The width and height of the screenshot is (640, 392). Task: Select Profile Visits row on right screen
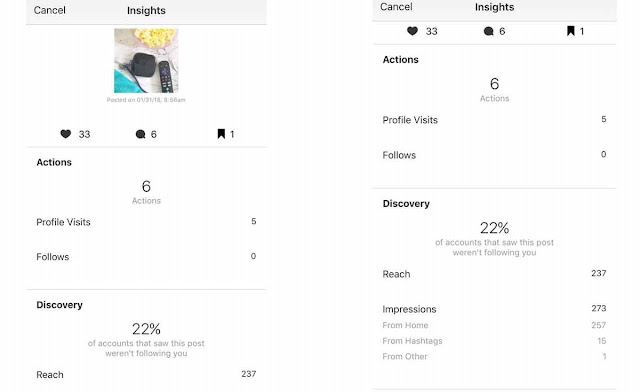coord(494,120)
